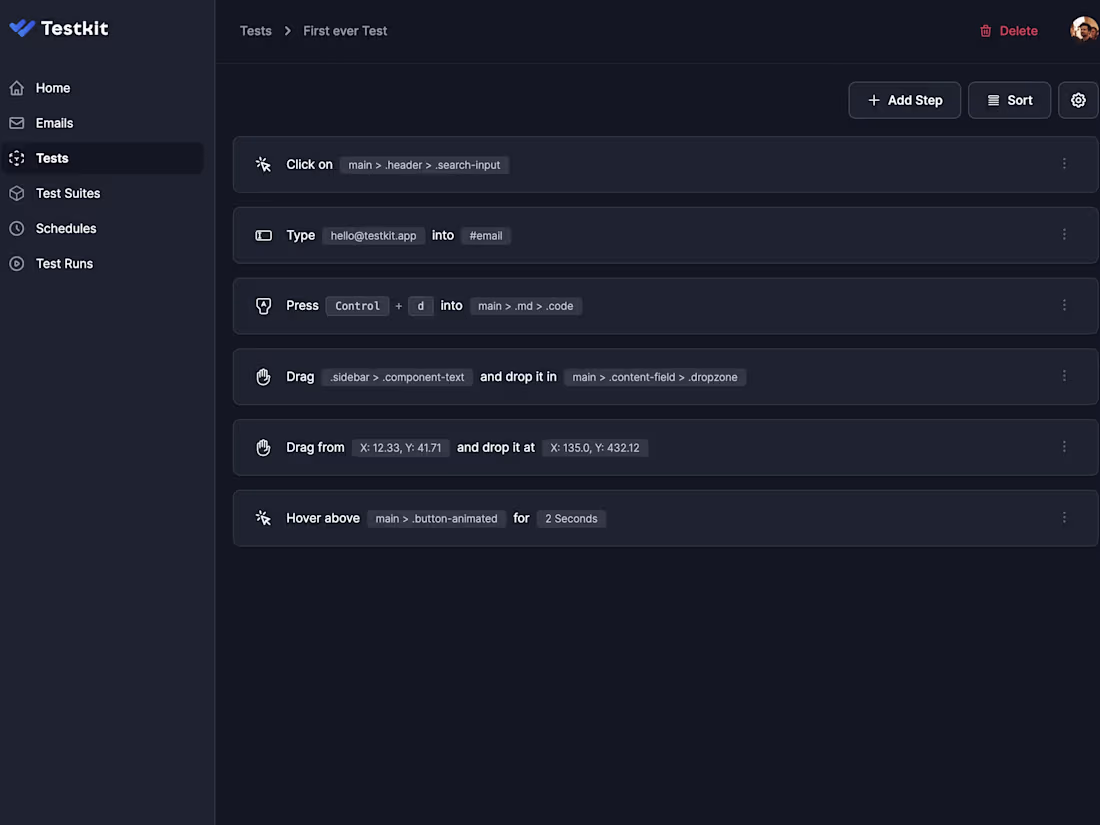Select the hello@testkit.app value chip

tap(373, 235)
